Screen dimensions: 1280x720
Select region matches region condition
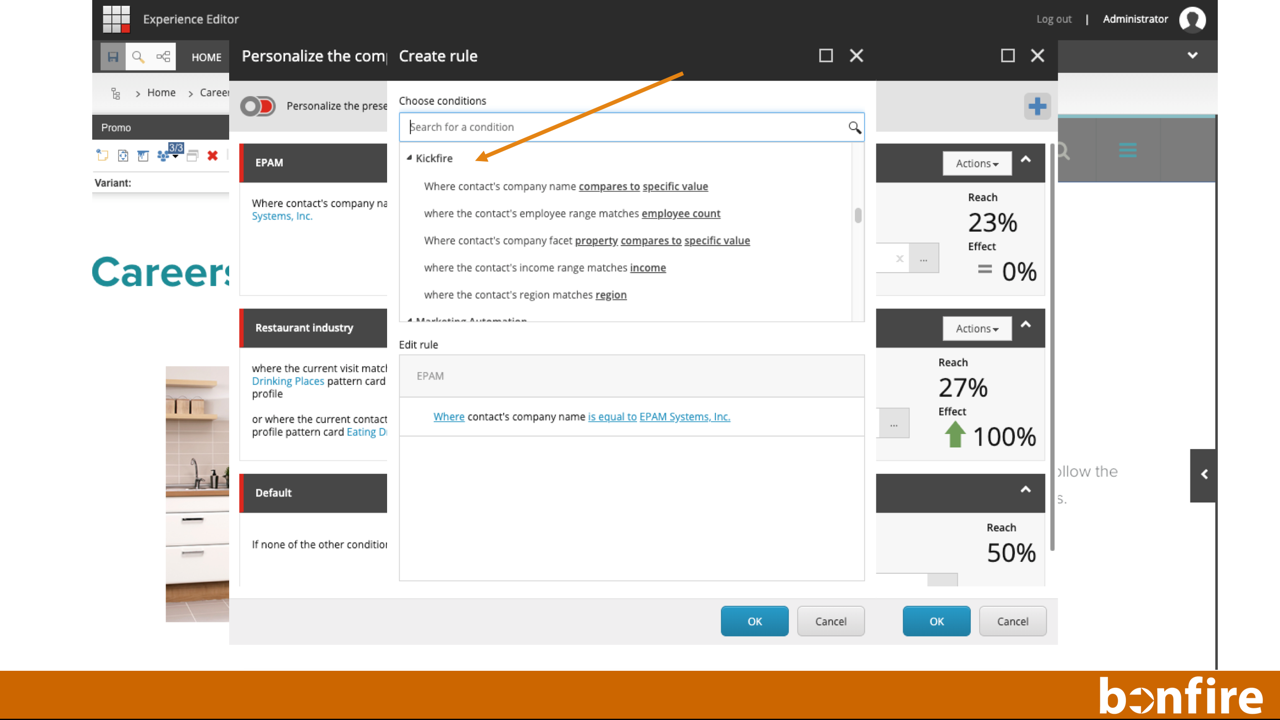[x=525, y=294]
